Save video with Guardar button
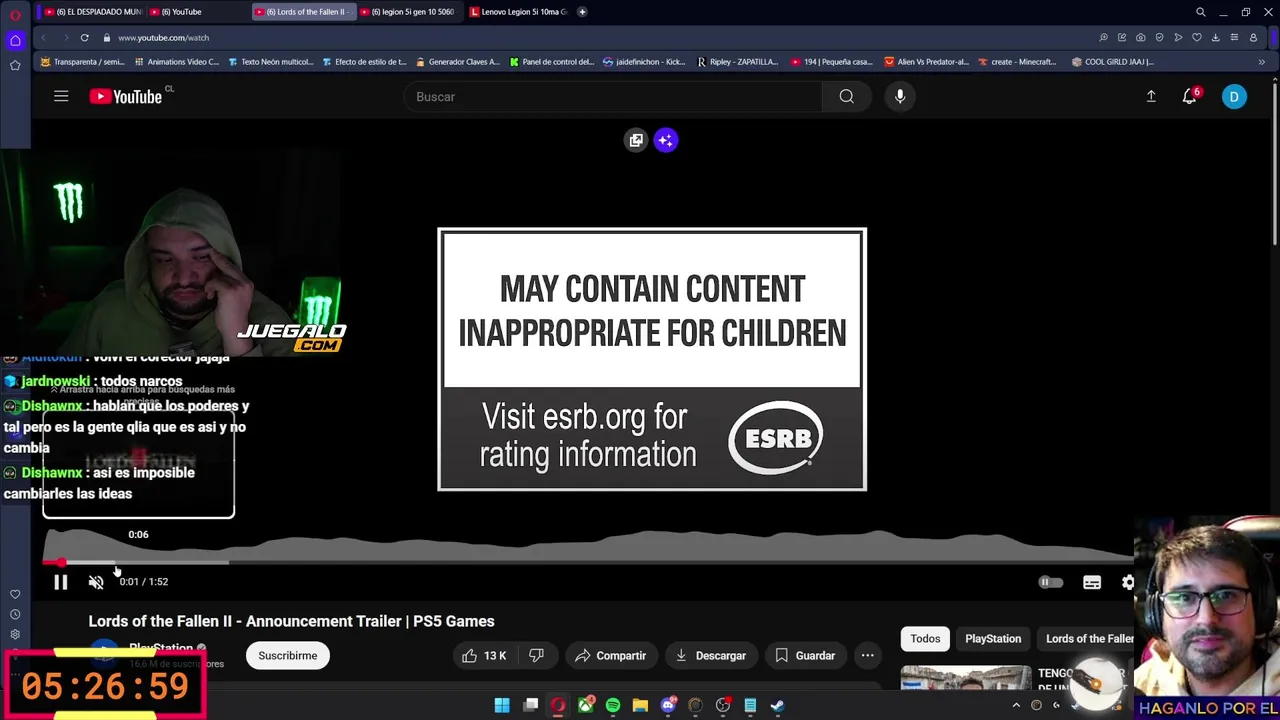This screenshot has width=1280, height=720. [x=805, y=656]
